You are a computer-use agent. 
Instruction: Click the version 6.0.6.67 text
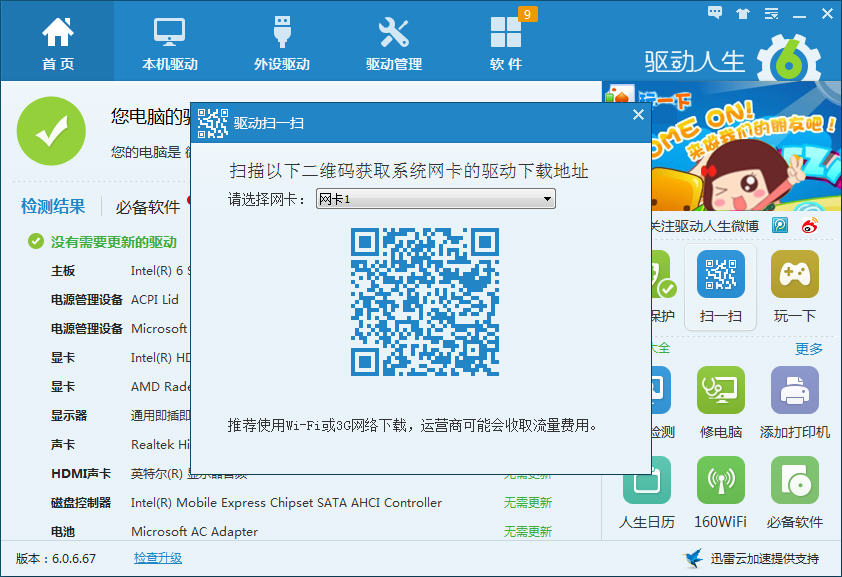[x=56, y=559]
